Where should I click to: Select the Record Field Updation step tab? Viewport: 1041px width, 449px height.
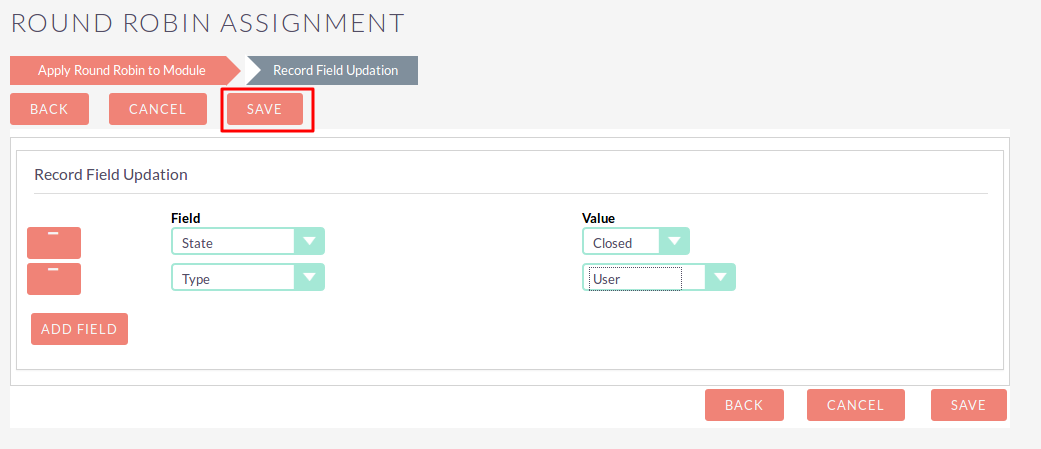coord(335,70)
